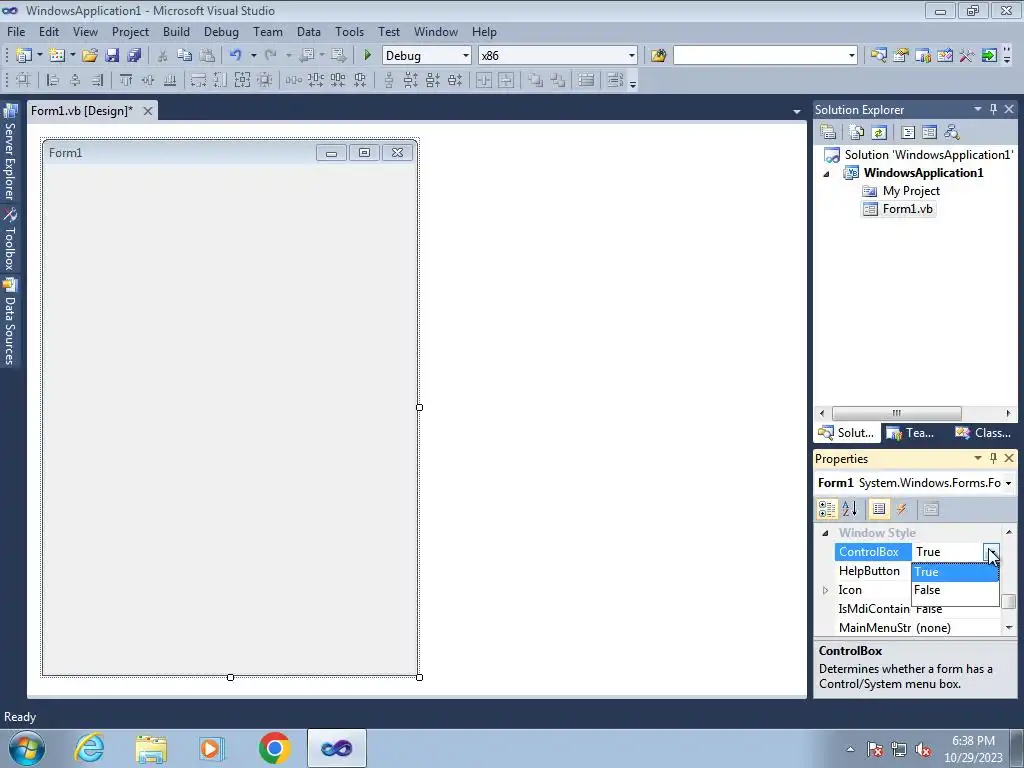Switch to the Team Explorer tab
Screen dimensions: 1024x768
coord(911,432)
